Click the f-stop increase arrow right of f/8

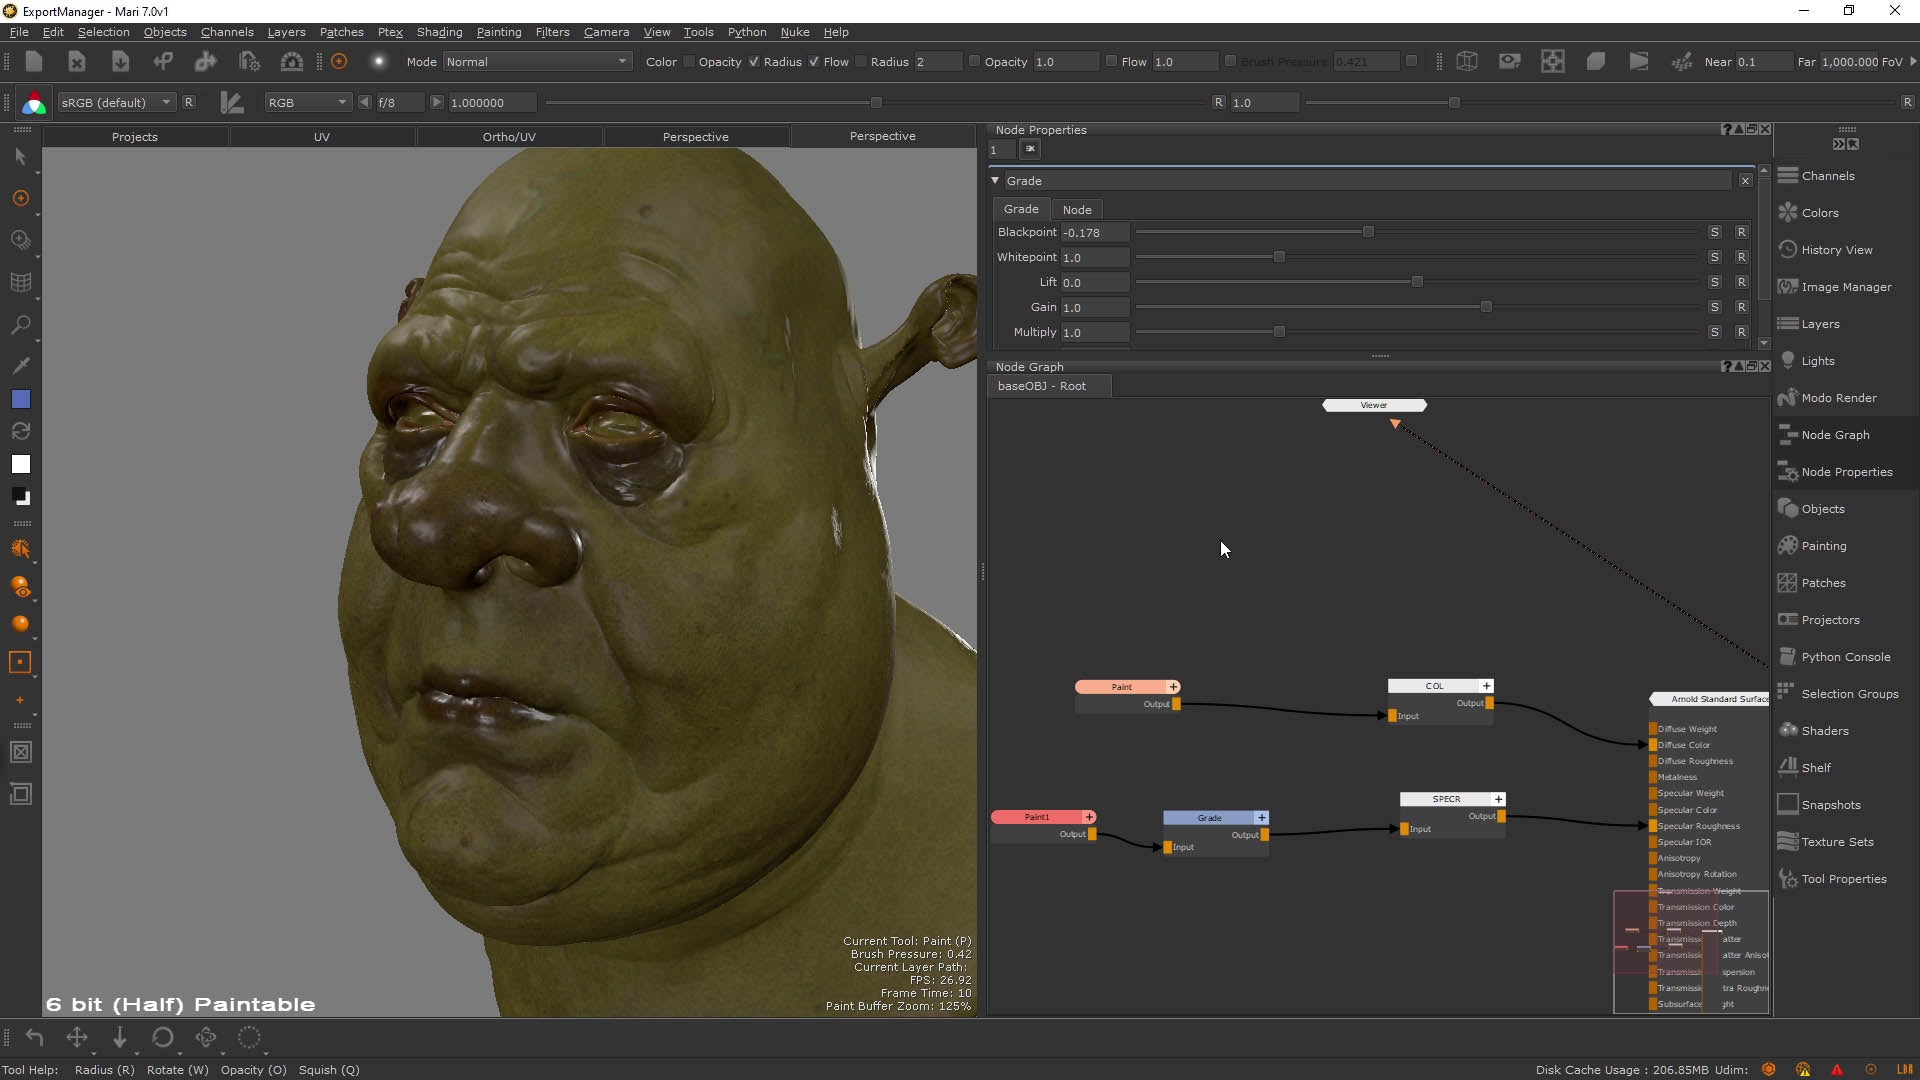point(436,102)
